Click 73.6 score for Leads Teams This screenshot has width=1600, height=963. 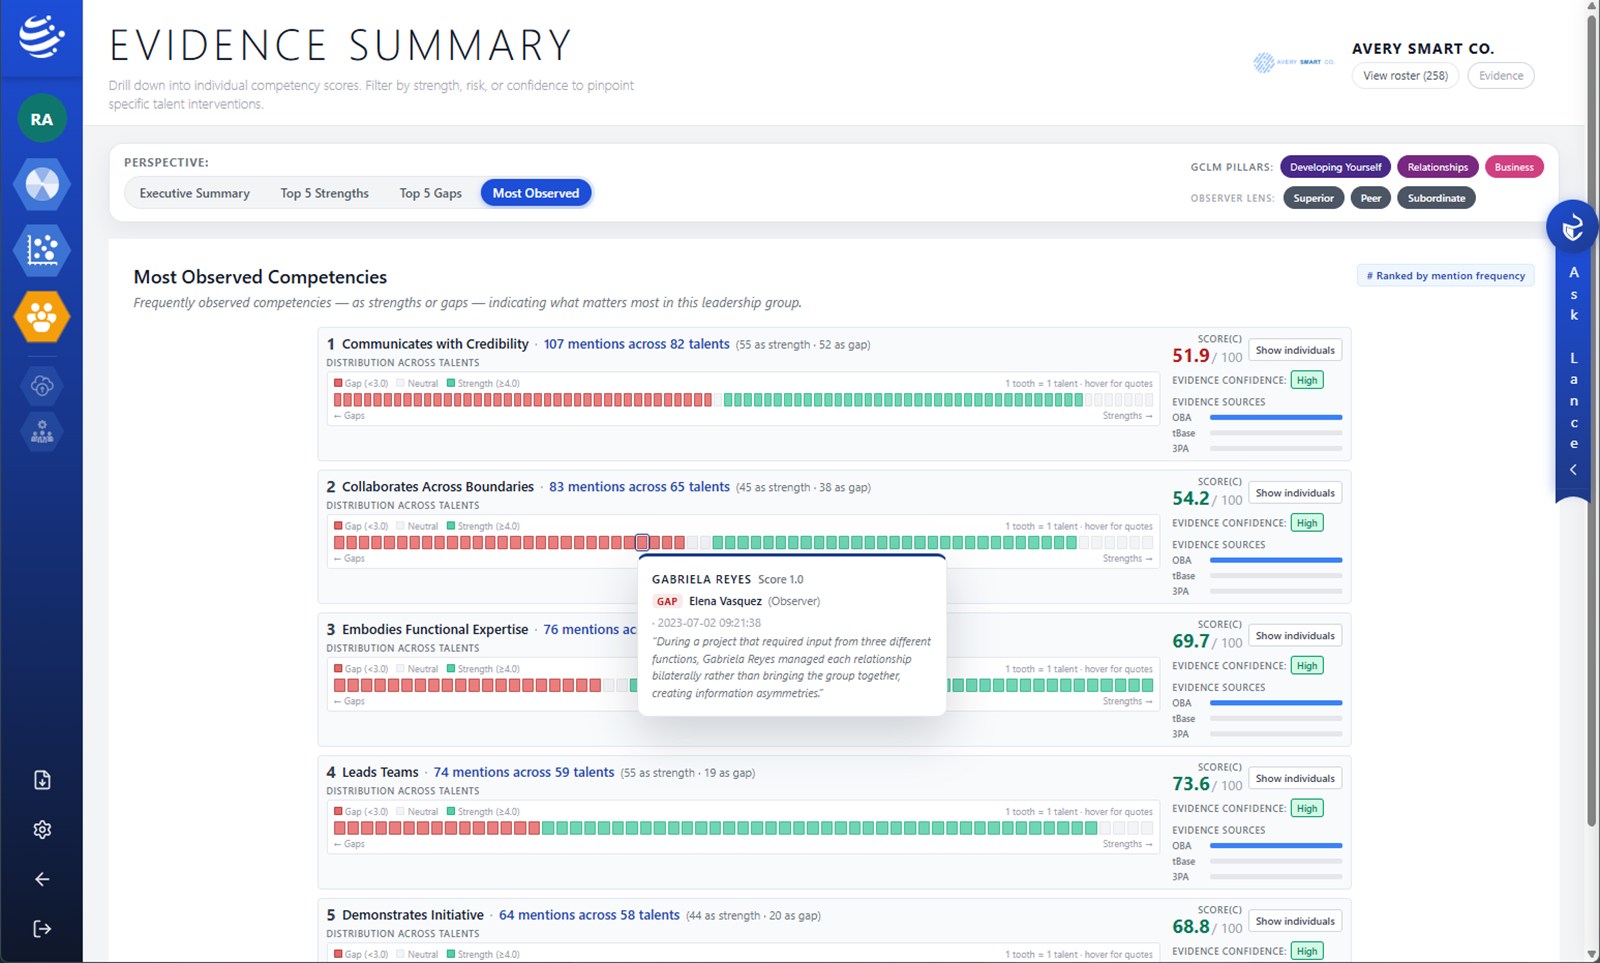click(x=1191, y=784)
